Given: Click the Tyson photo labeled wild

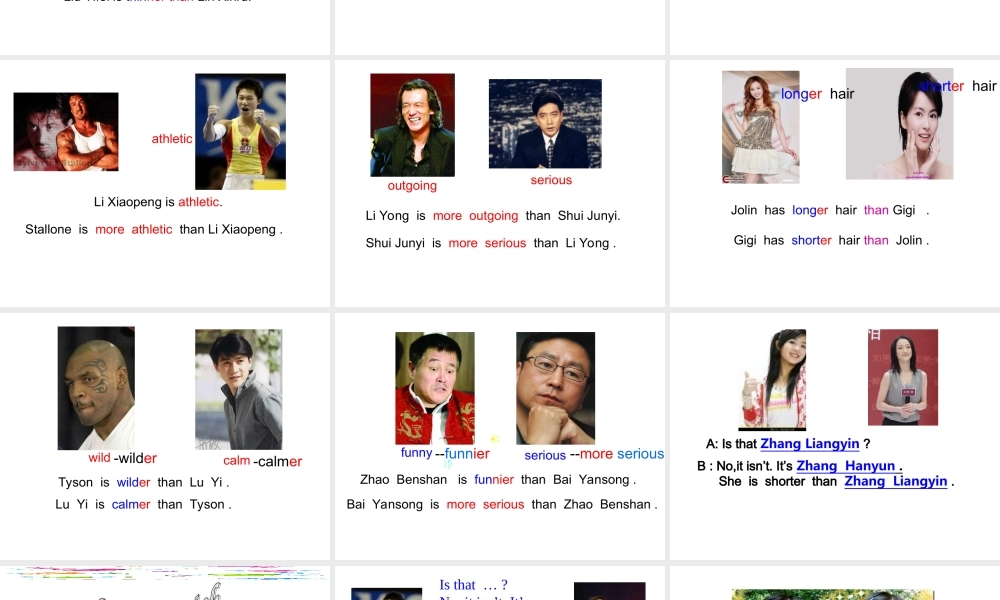Looking at the screenshot, I should [x=96, y=388].
